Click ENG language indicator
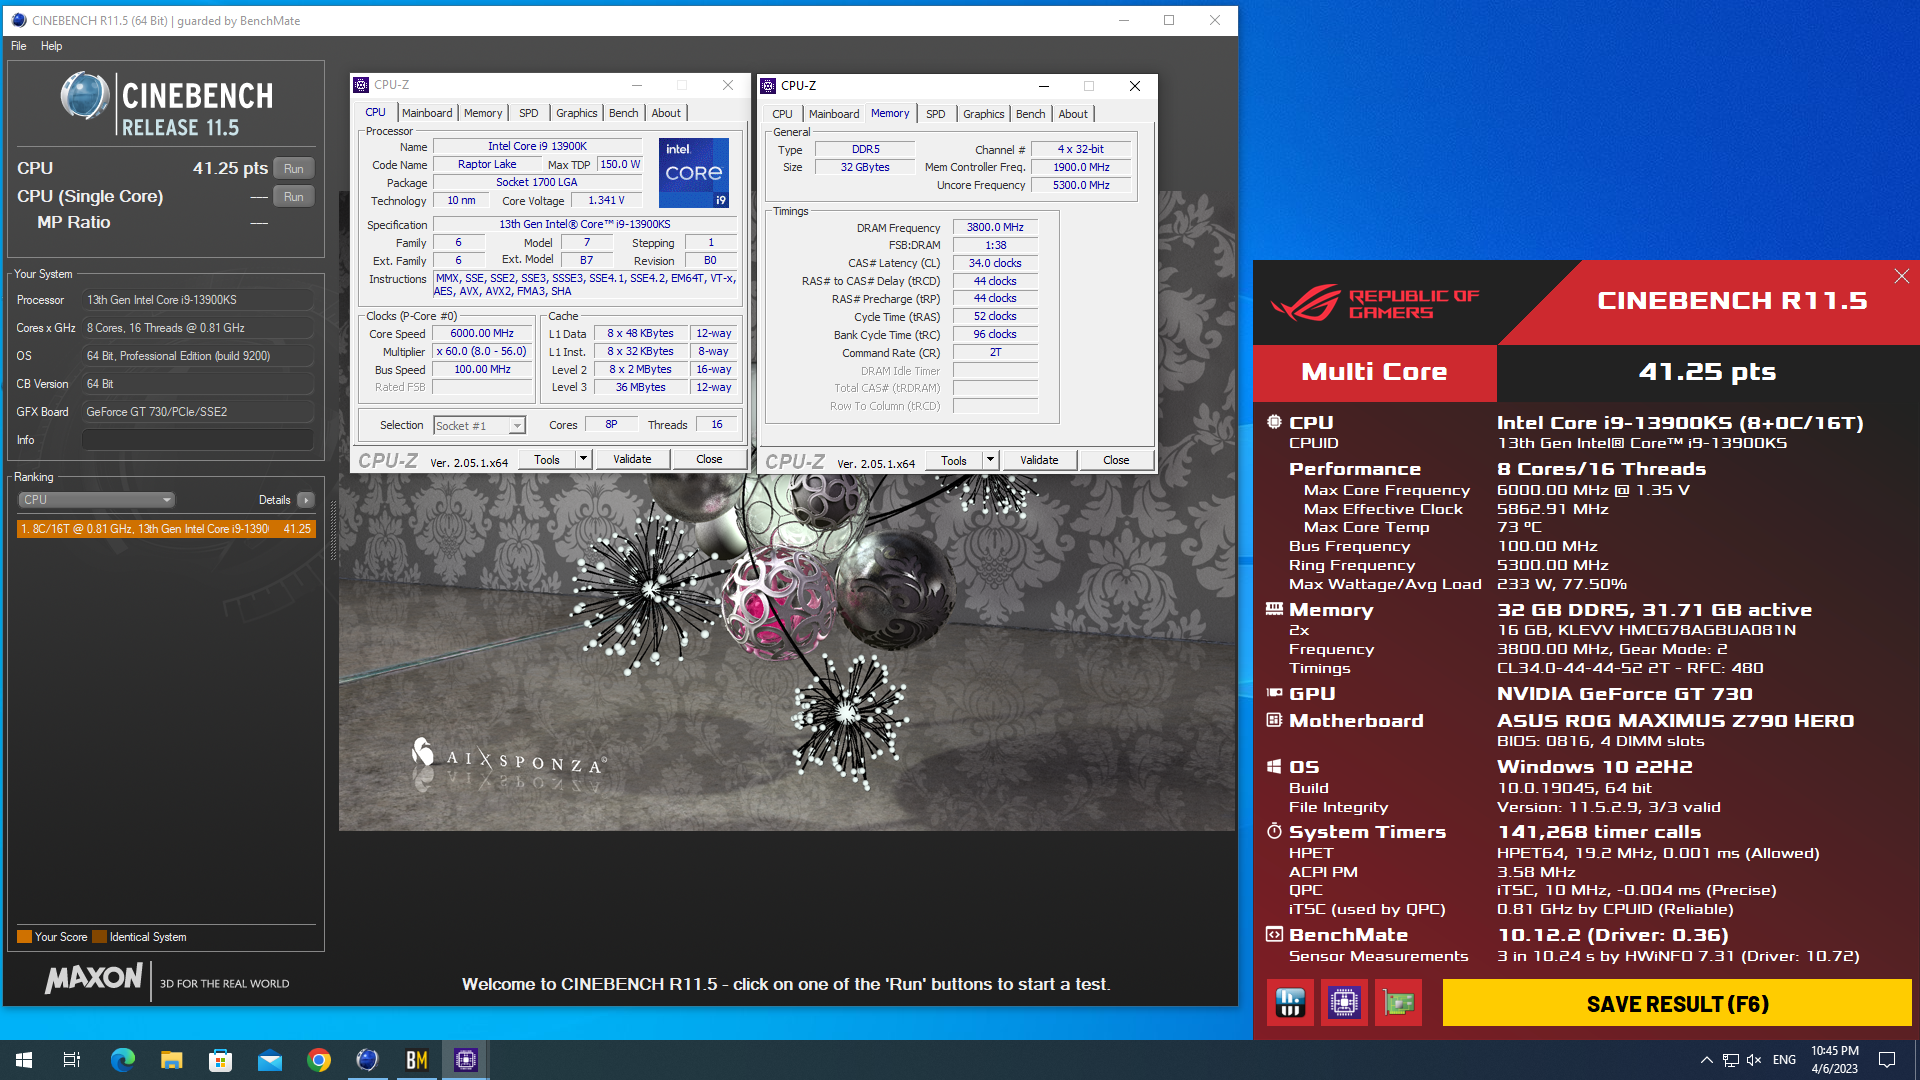The width and height of the screenshot is (1920, 1080). coord(1784,1060)
